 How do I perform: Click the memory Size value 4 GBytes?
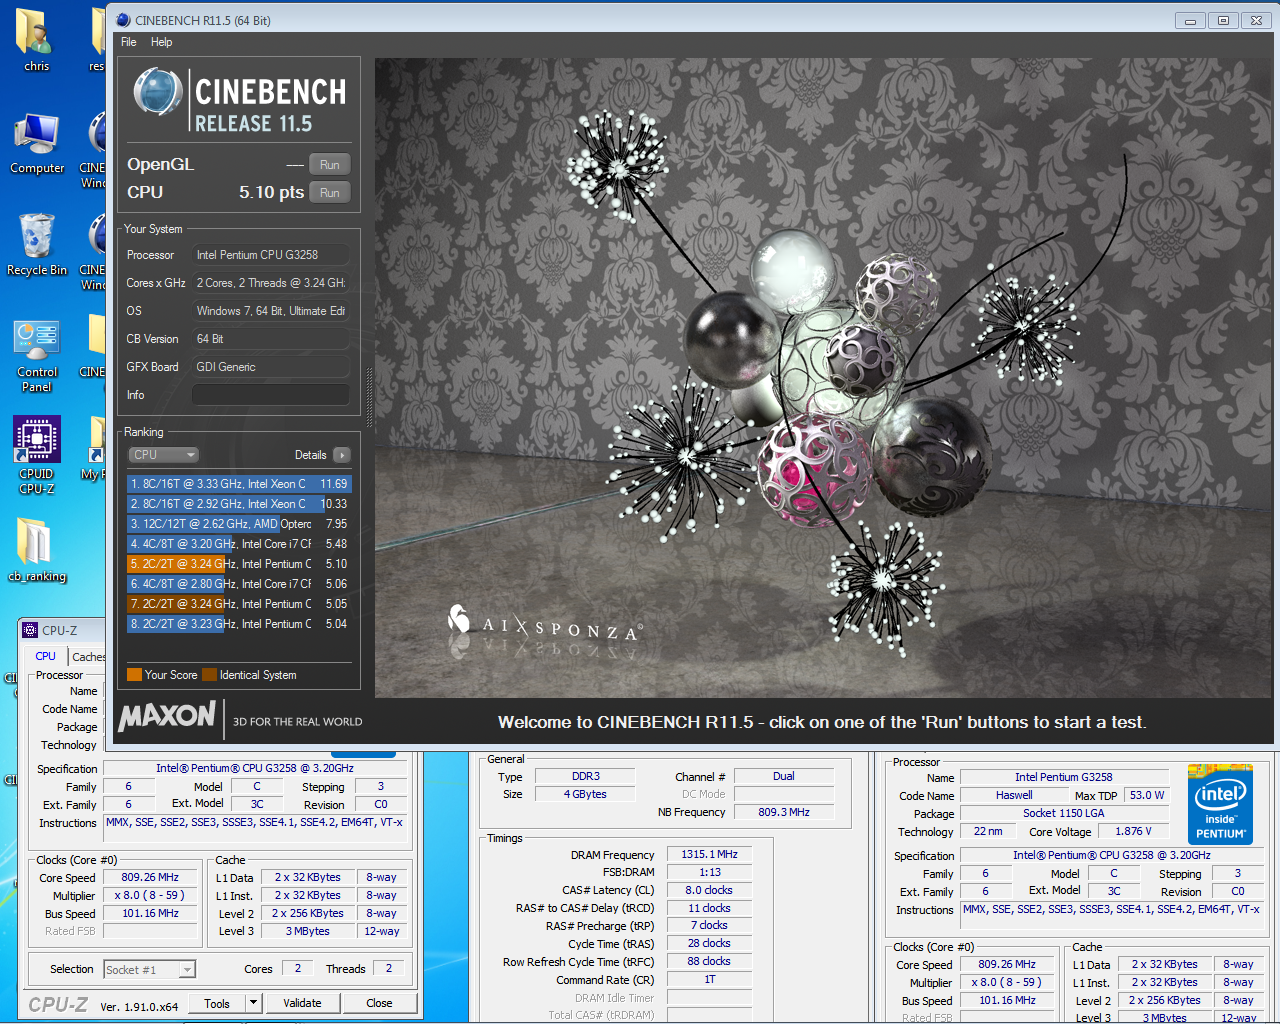[586, 794]
